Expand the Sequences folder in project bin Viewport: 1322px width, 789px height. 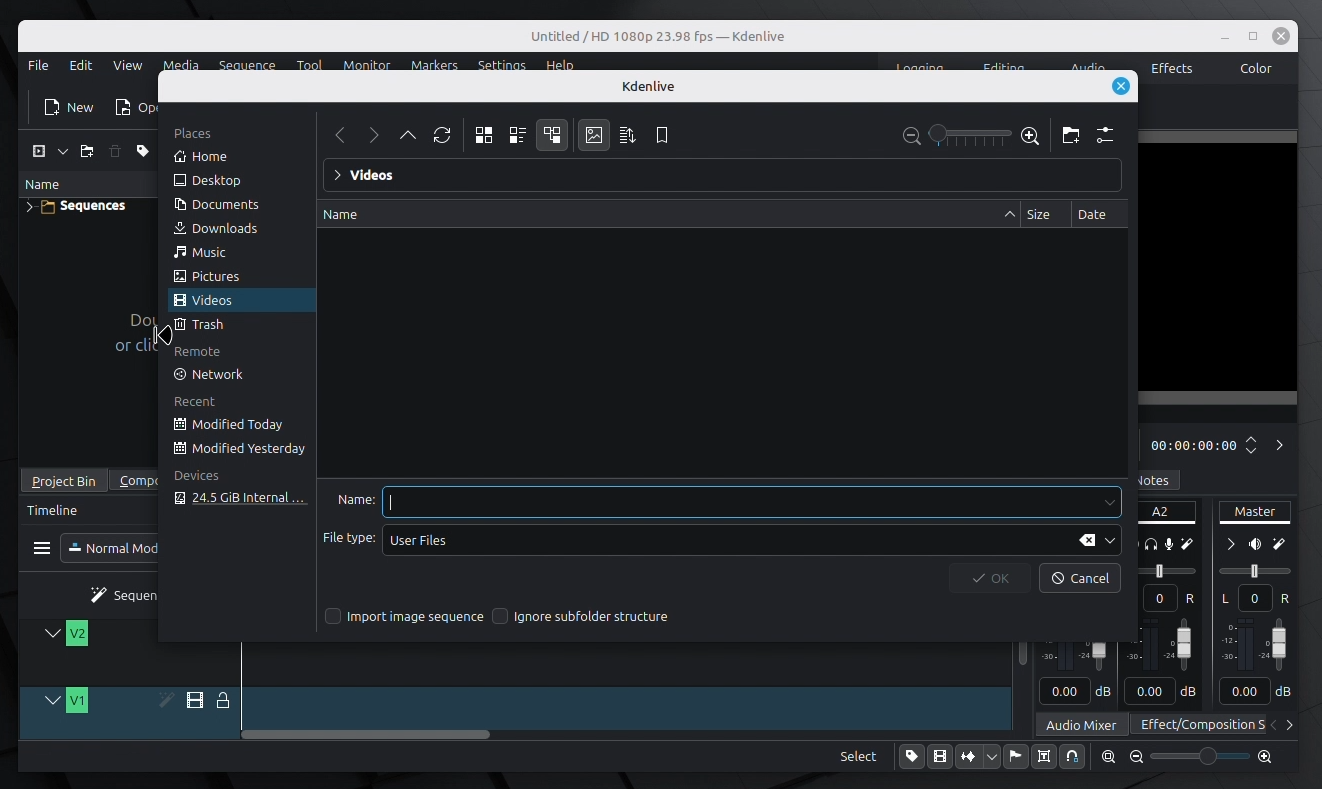[x=30, y=207]
